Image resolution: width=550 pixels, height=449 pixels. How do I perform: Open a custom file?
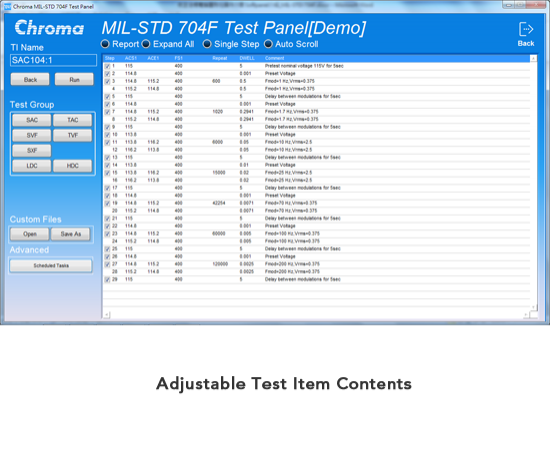coord(30,234)
